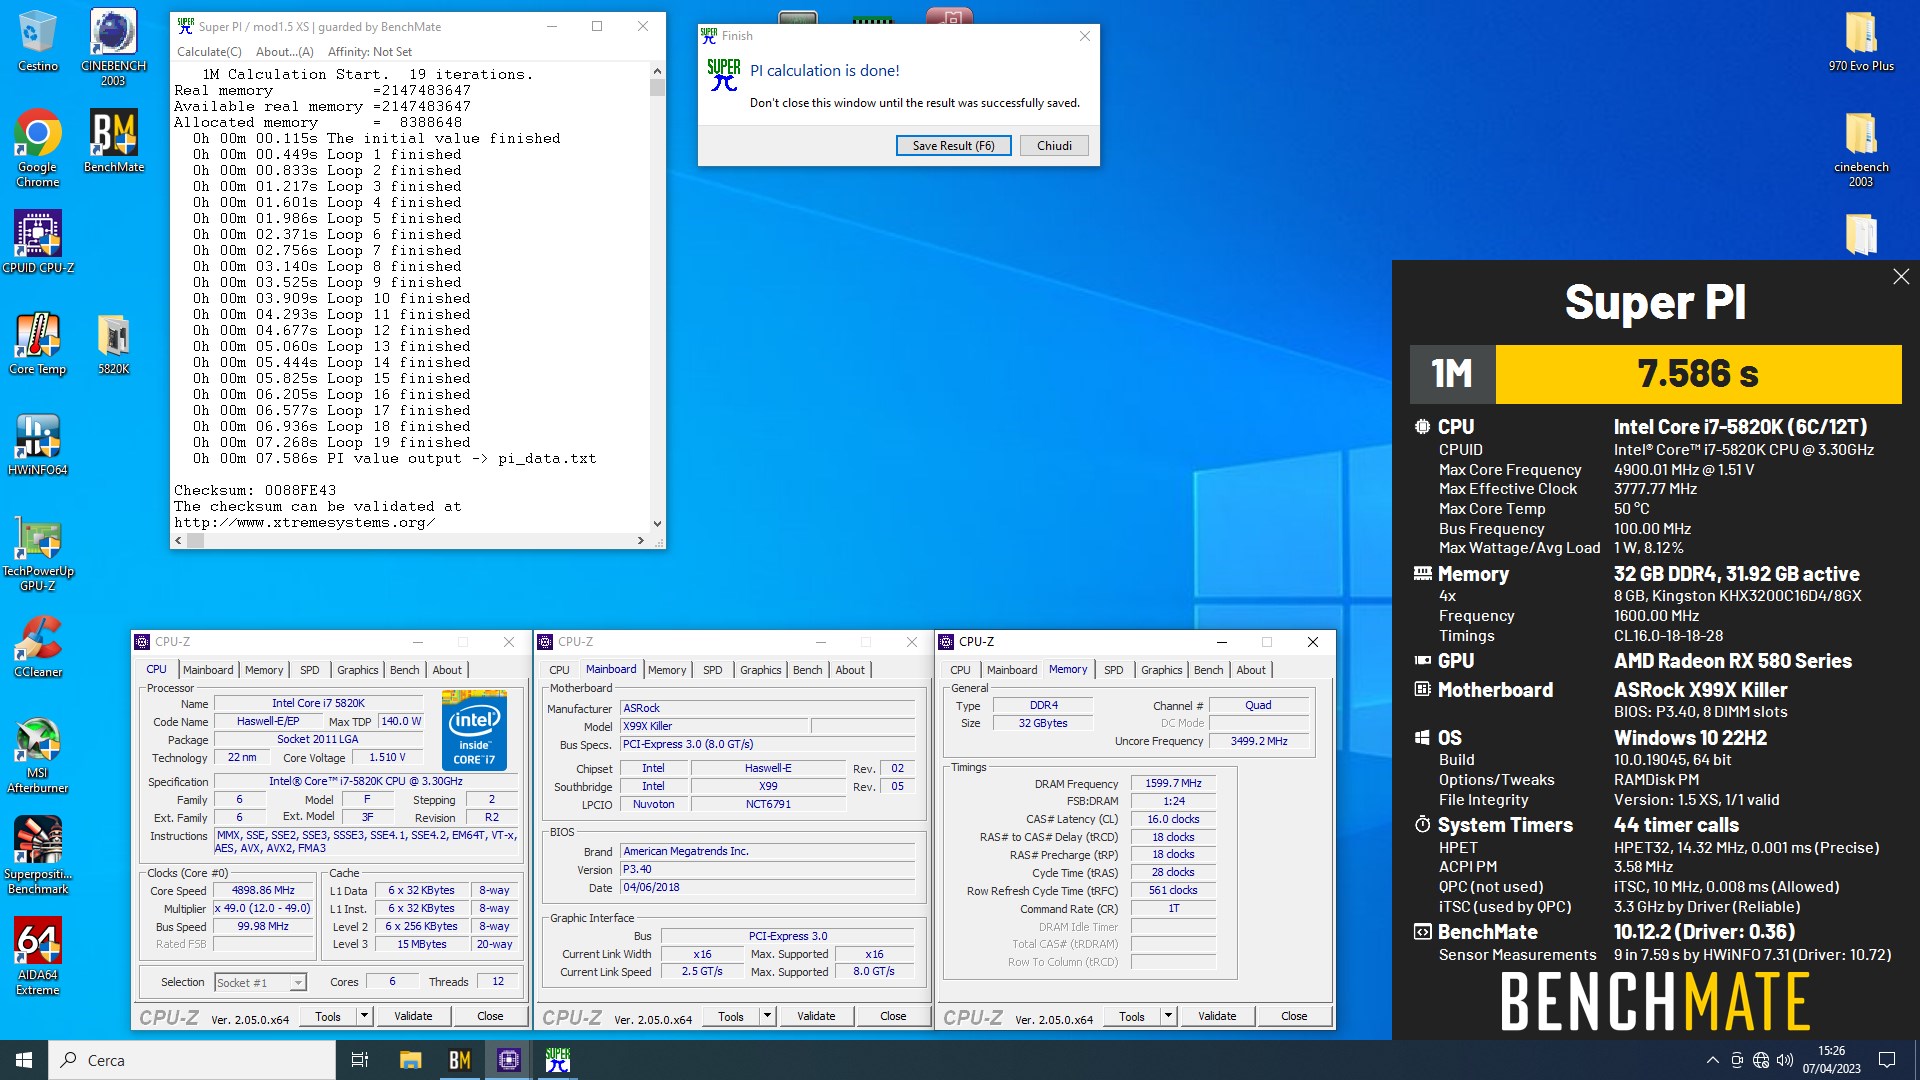Click the Cerca search box on taskbar

[192, 1060]
